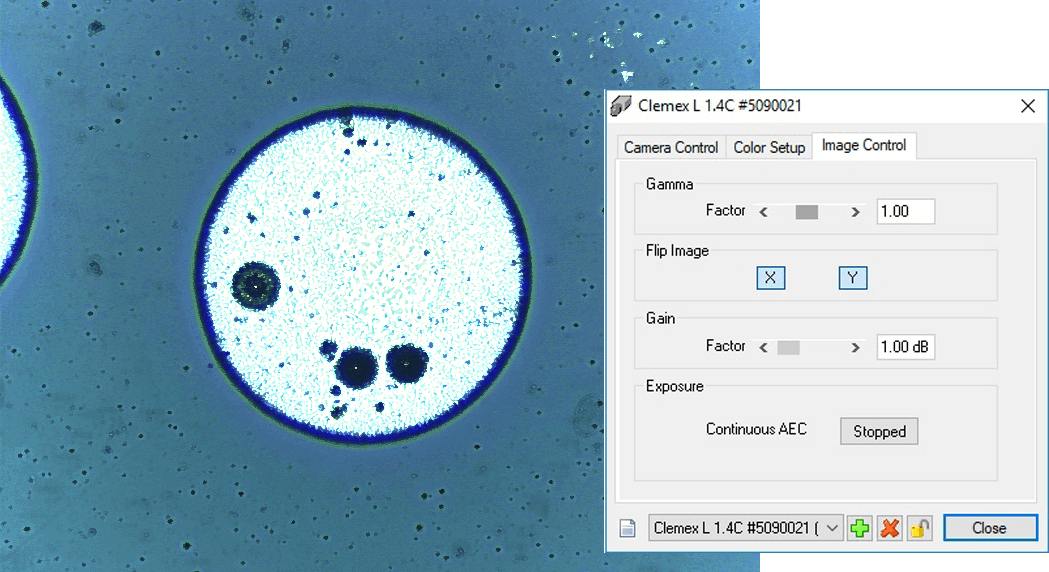The image size is (1049, 572).
Task: Click the Gamma Factor slider thumb
Action: click(807, 212)
